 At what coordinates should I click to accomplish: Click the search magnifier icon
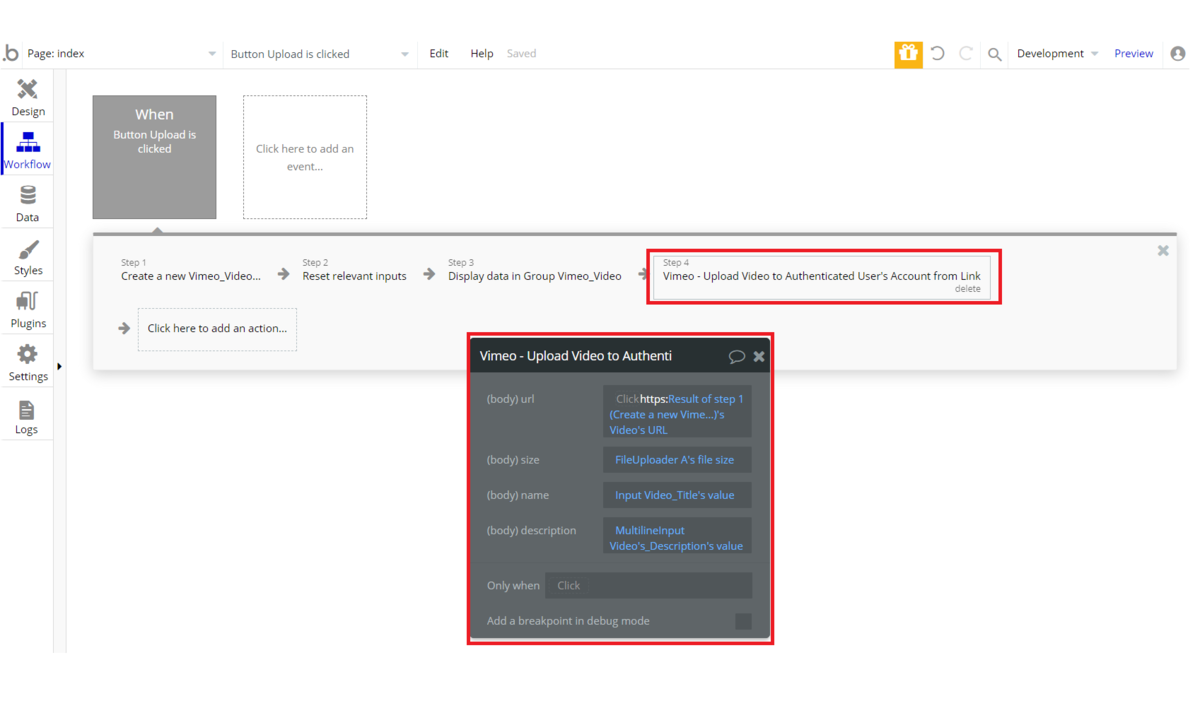[995, 55]
